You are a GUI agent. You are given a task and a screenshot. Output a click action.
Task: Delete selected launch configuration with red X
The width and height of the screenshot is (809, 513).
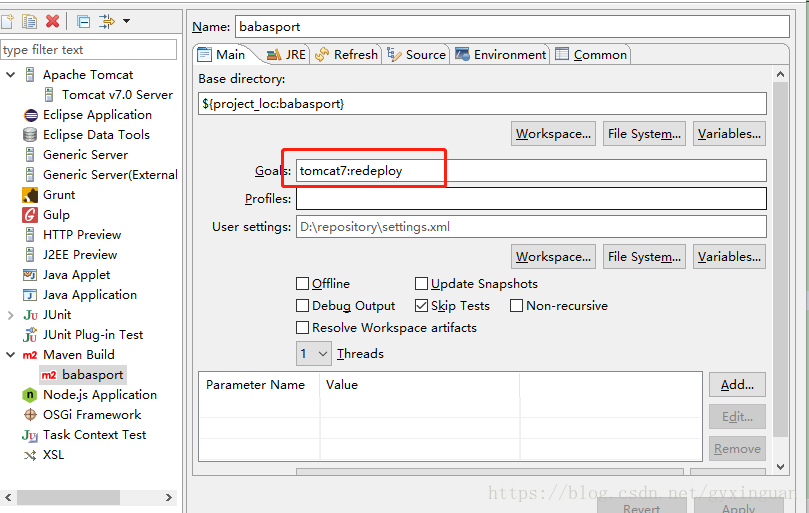tap(53, 22)
